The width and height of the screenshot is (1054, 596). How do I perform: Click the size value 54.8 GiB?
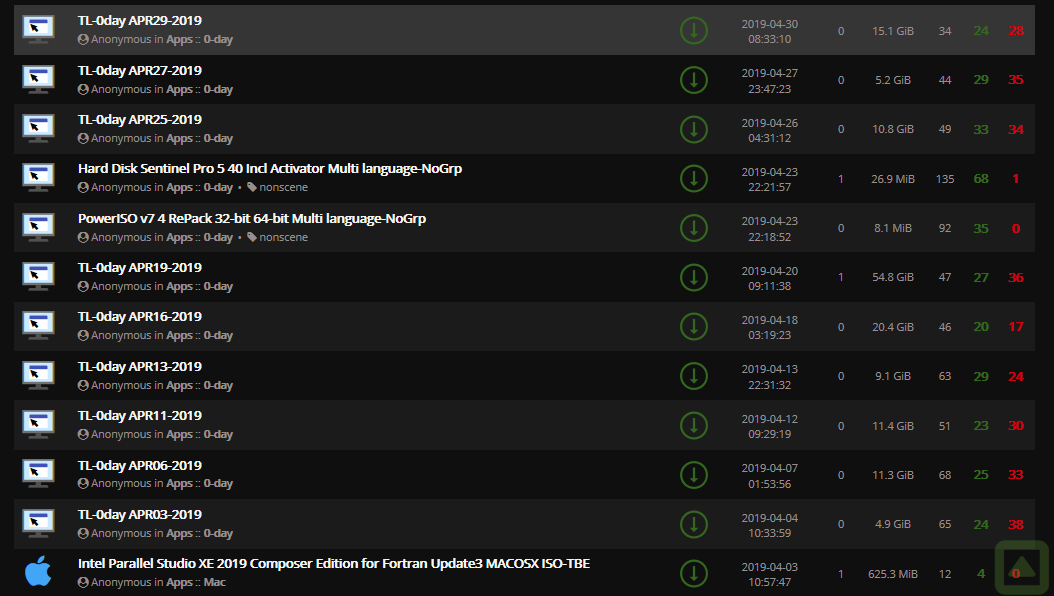(893, 278)
